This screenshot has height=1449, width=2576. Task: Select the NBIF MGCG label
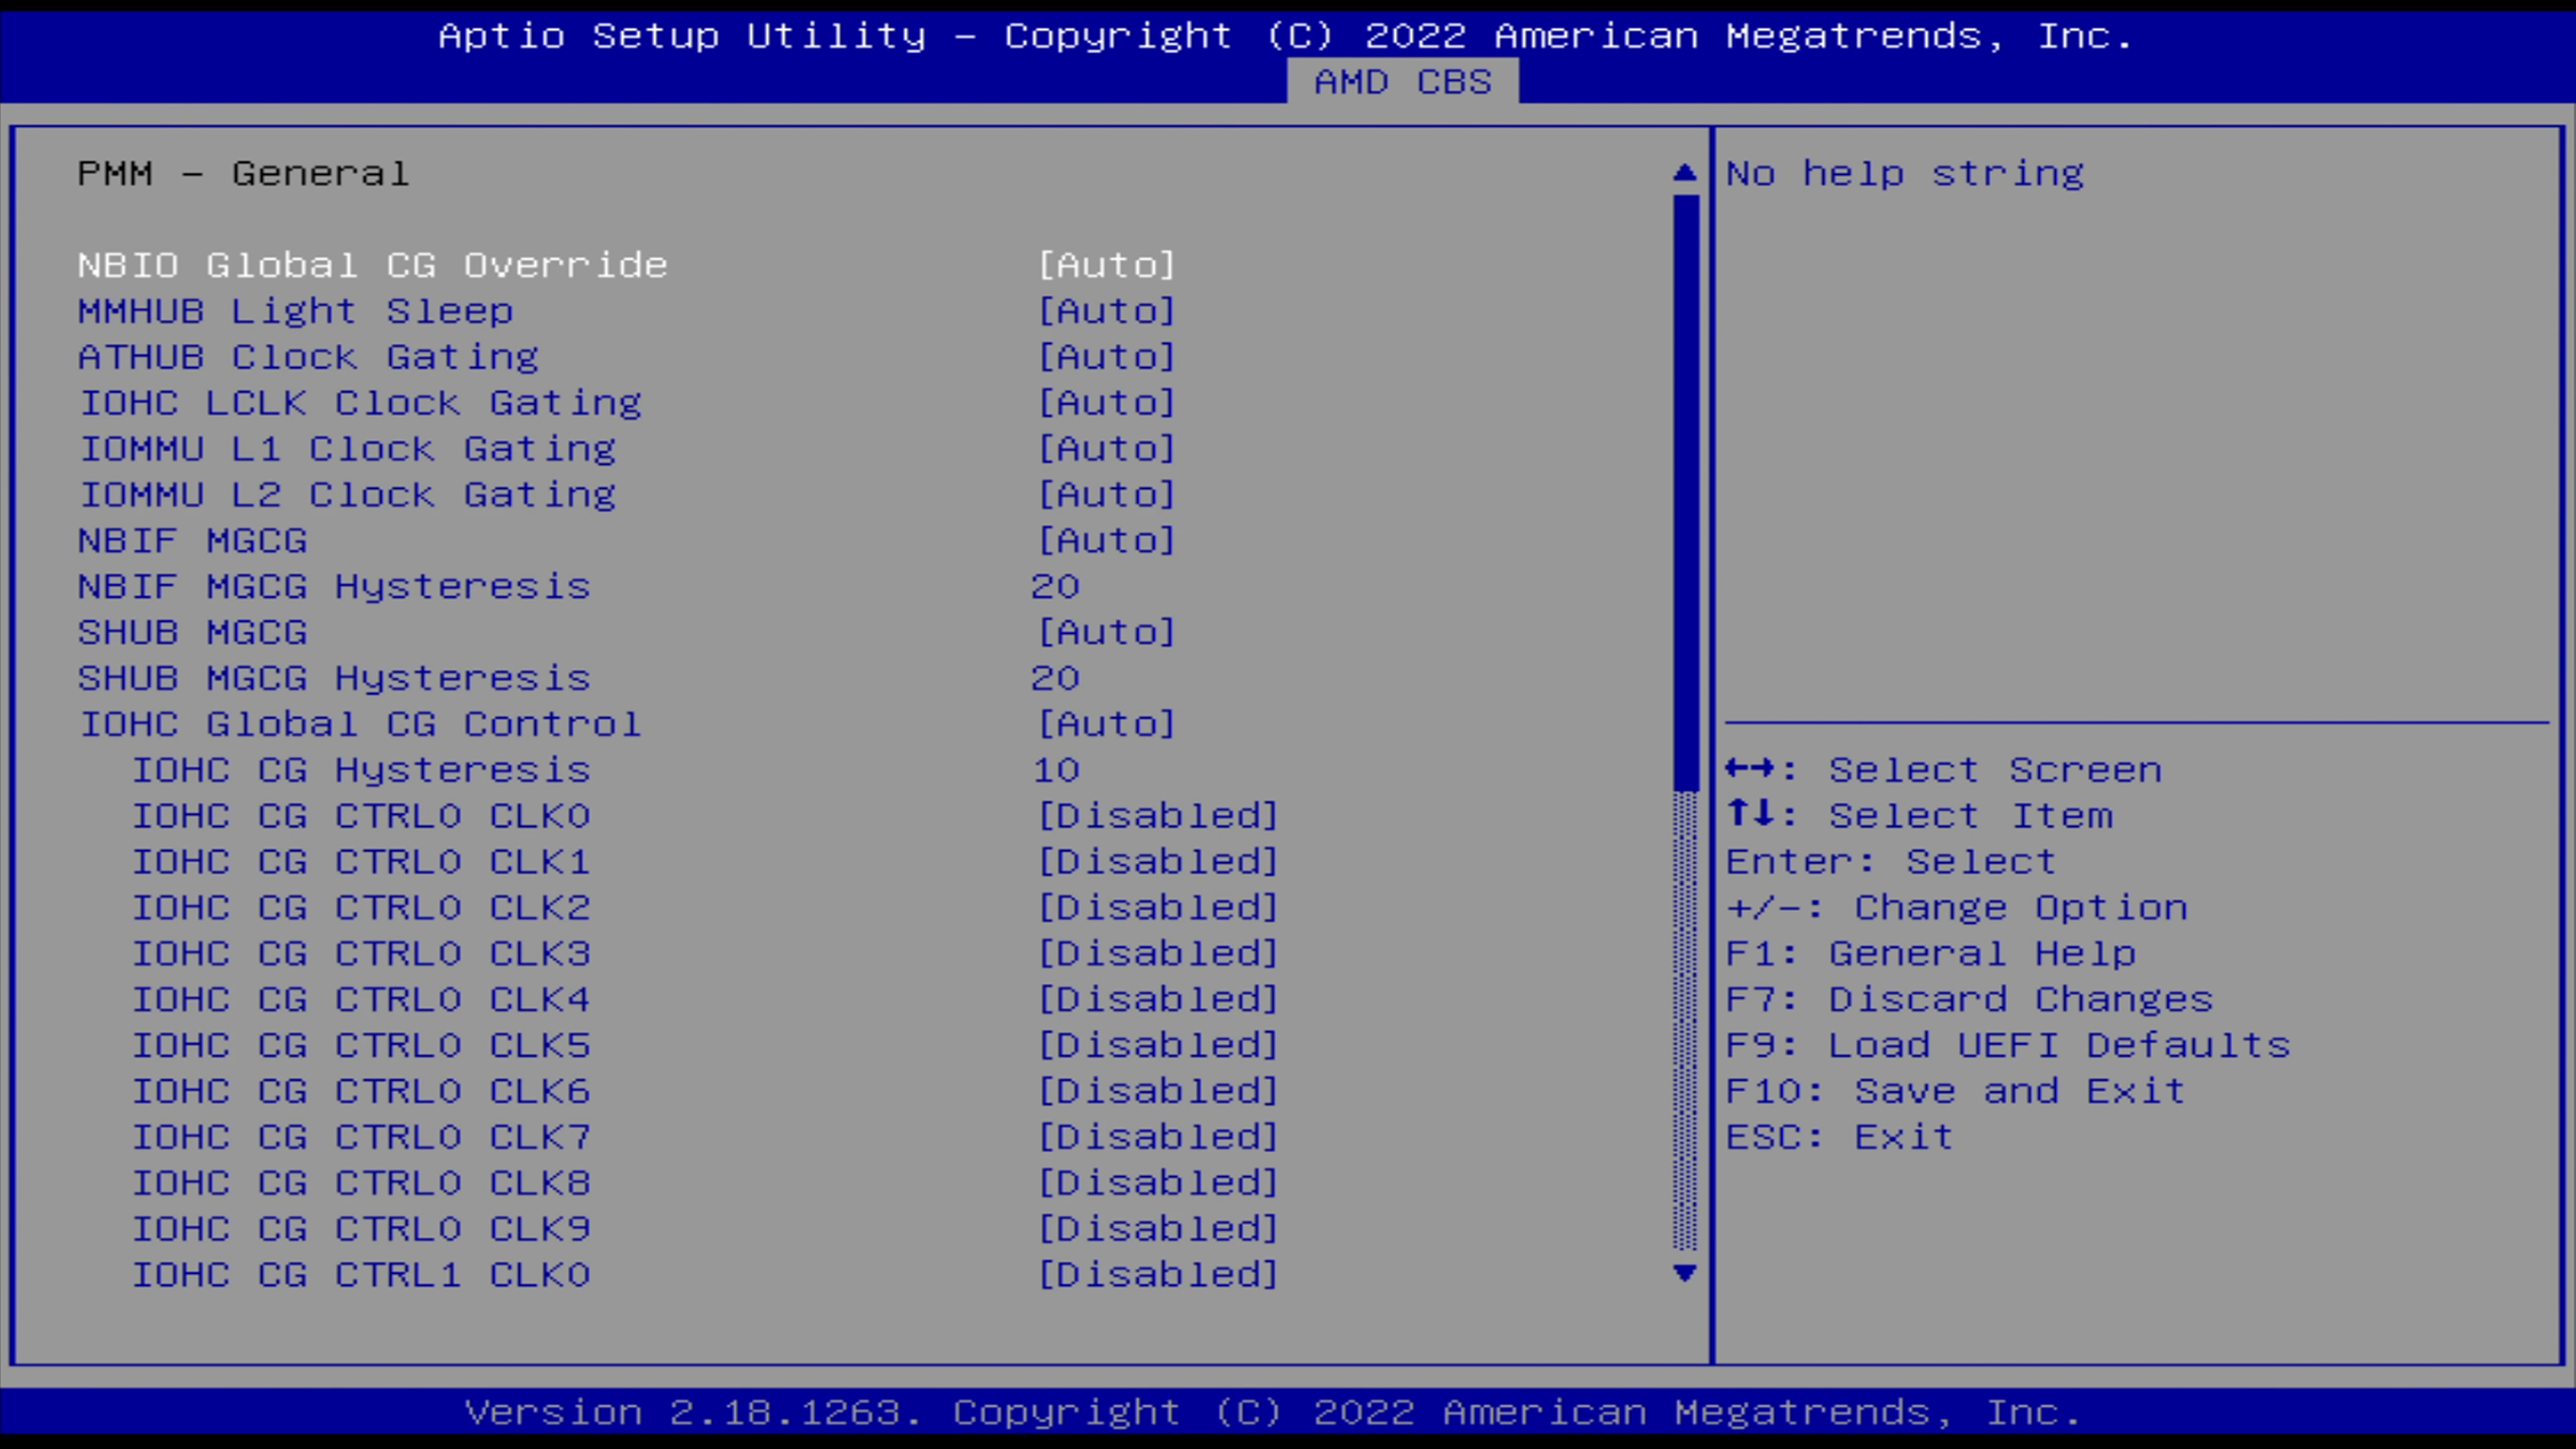(193, 541)
